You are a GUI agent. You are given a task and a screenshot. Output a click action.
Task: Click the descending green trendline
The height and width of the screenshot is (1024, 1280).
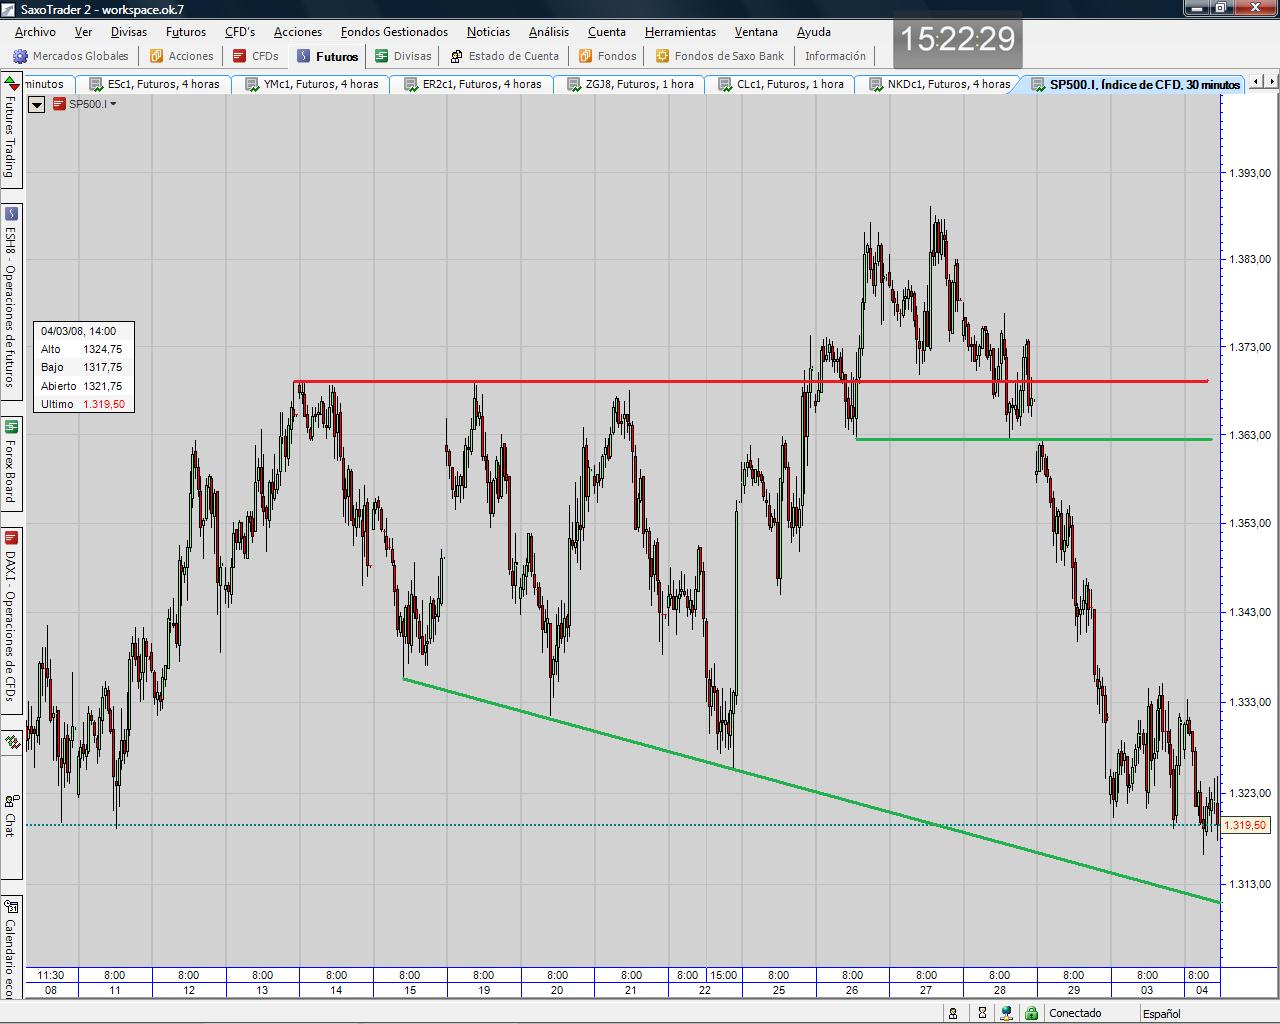click(x=811, y=791)
